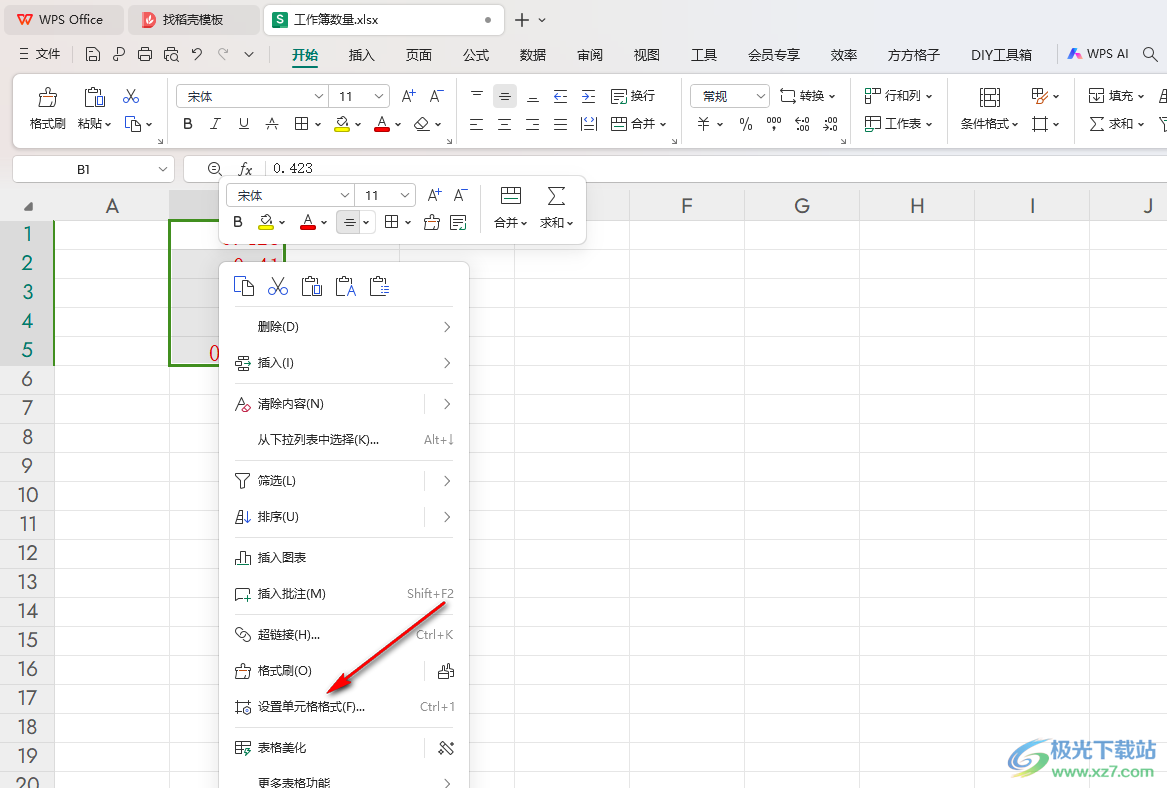Open Conditional Formatting 条件格式 menu
This screenshot has height=788, width=1167.
pos(989,109)
